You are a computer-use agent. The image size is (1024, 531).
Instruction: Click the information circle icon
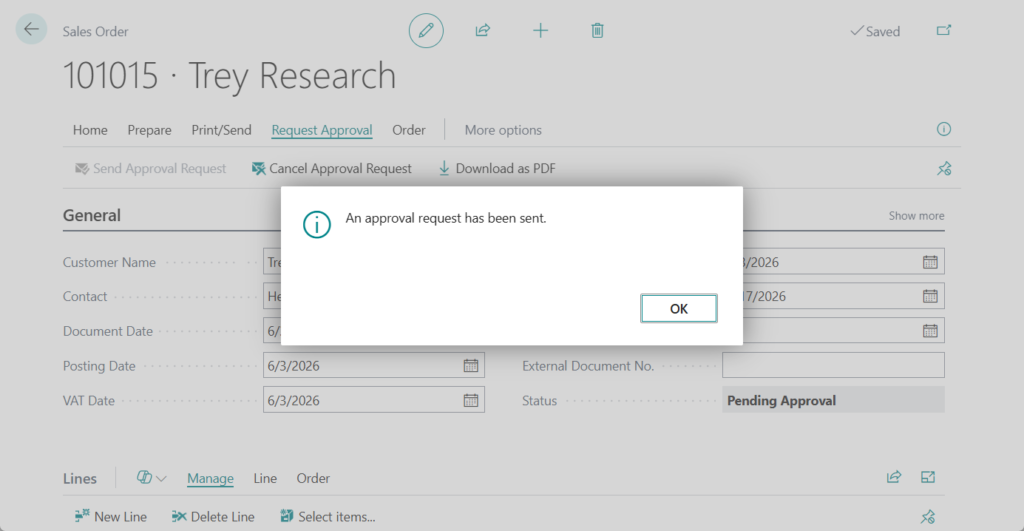click(943, 130)
